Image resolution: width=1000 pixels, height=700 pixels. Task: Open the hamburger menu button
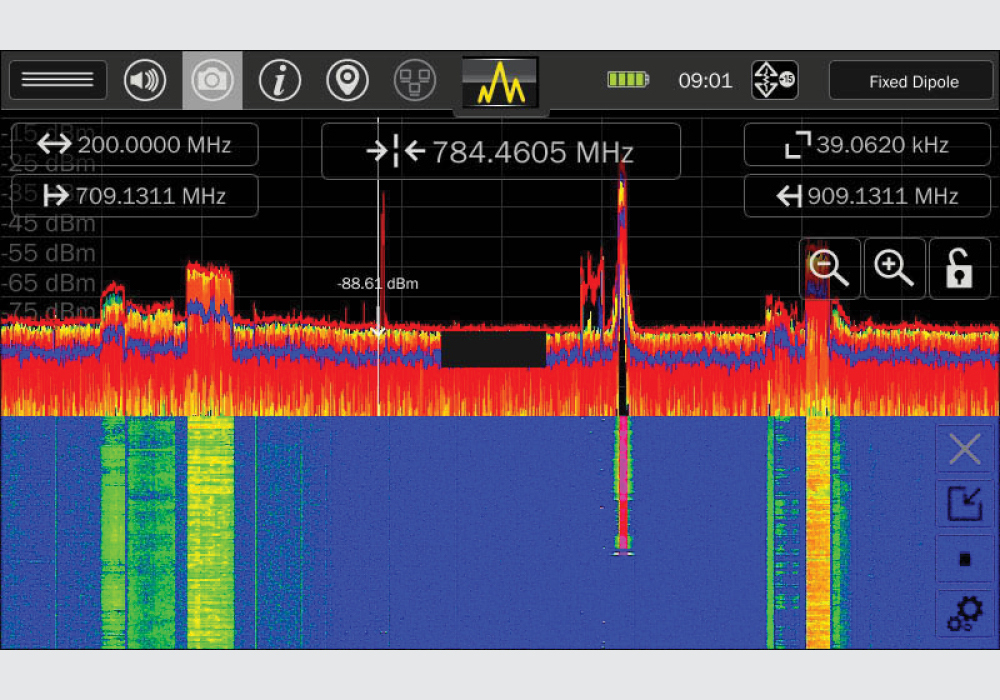coord(58,81)
